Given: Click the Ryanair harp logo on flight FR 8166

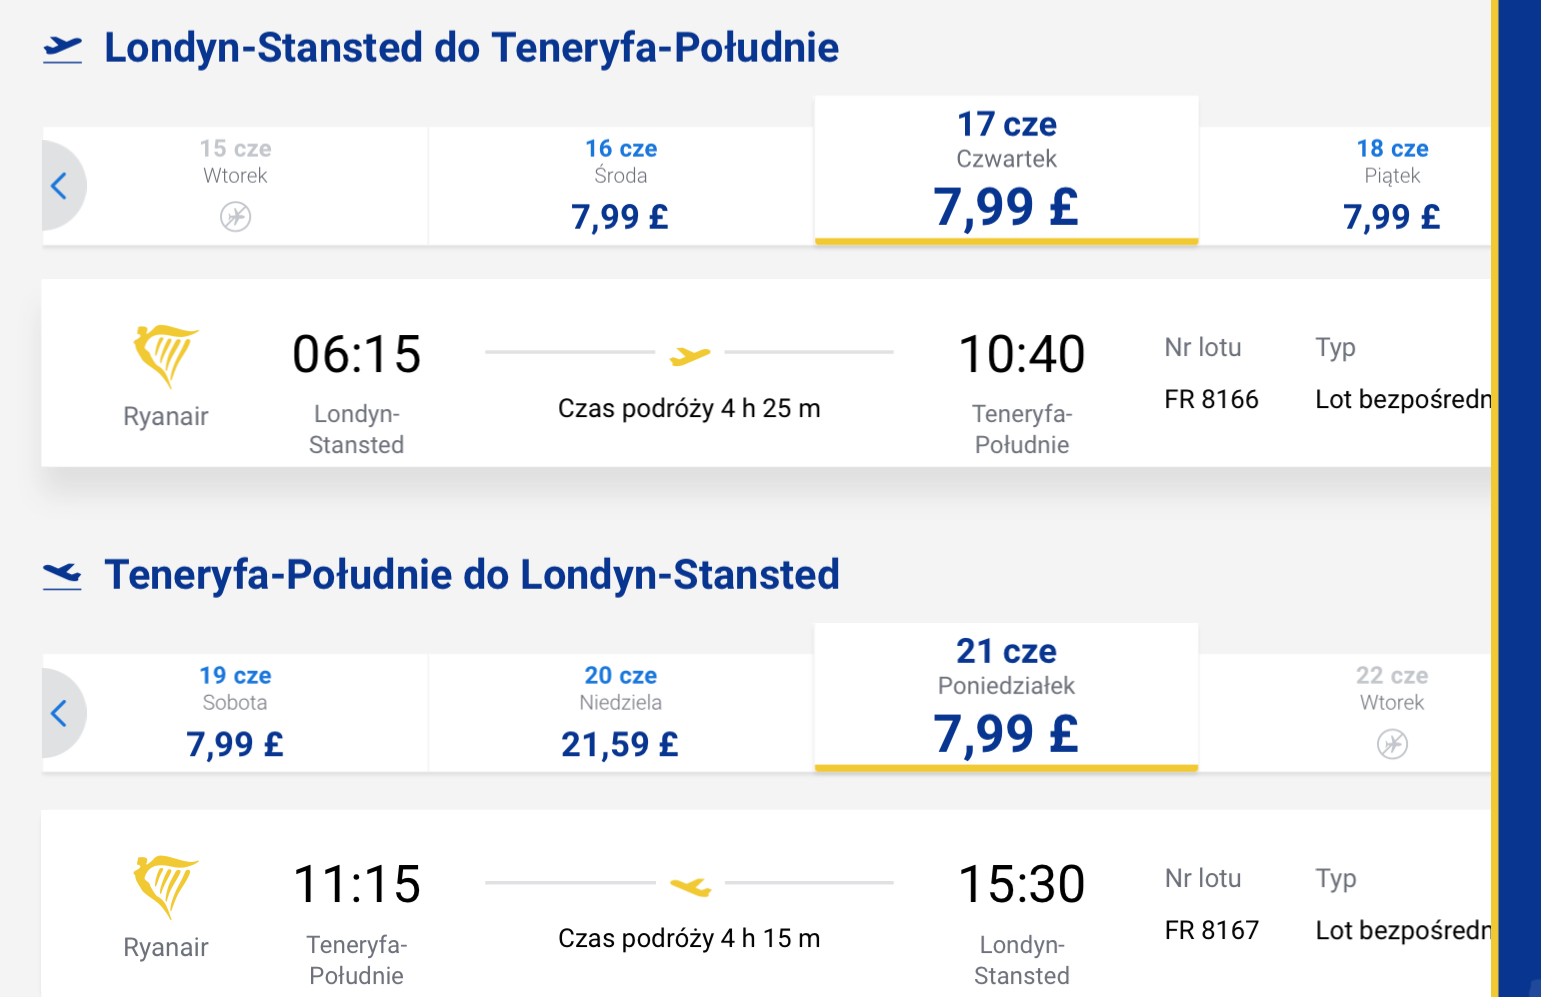Looking at the screenshot, I should point(166,356).
